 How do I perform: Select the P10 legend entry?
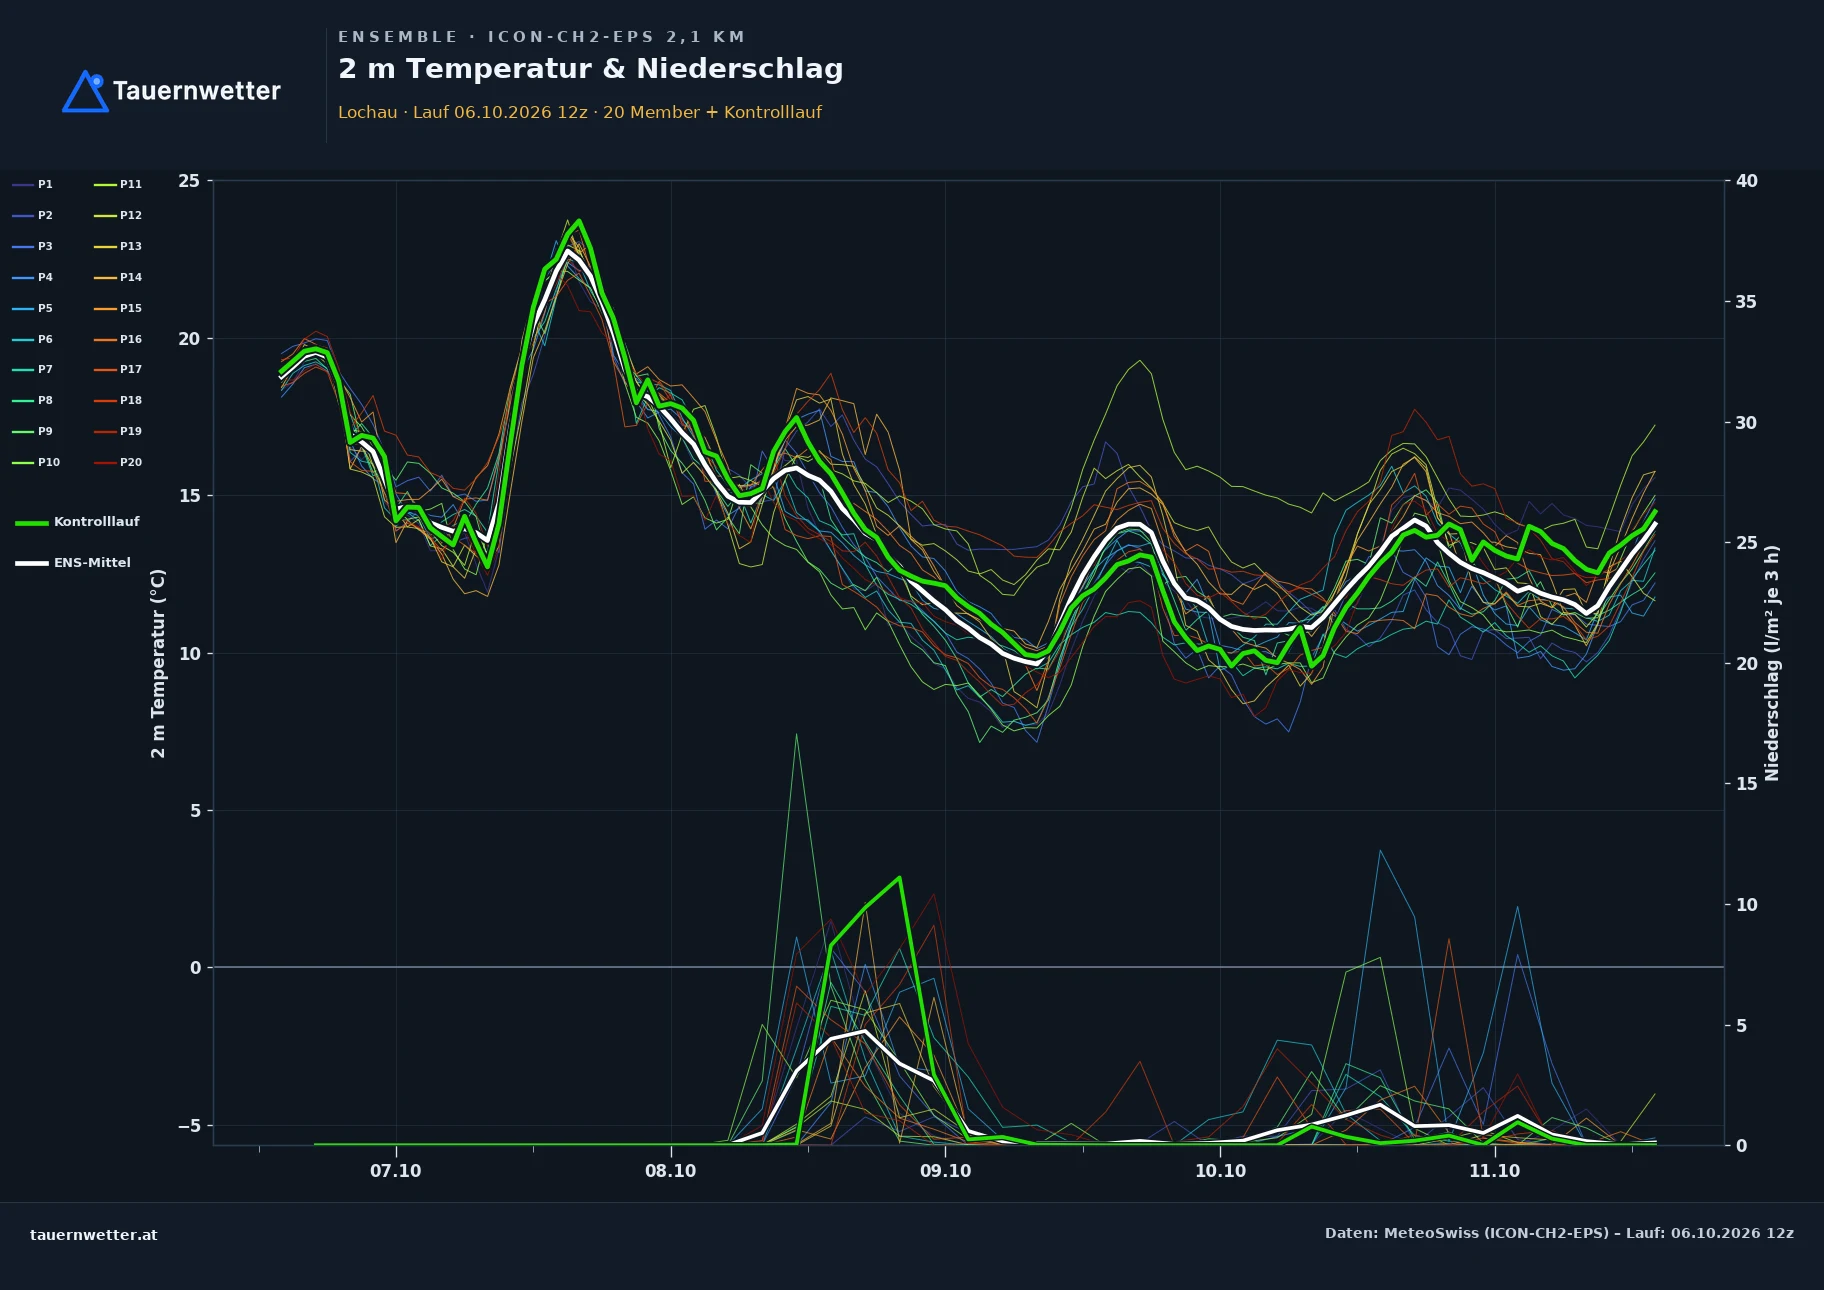(36, 463)
